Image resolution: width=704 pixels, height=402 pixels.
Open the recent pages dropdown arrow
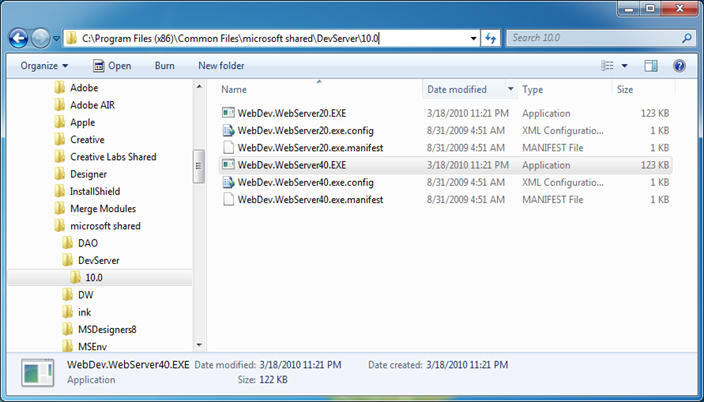tap(56, 39)
